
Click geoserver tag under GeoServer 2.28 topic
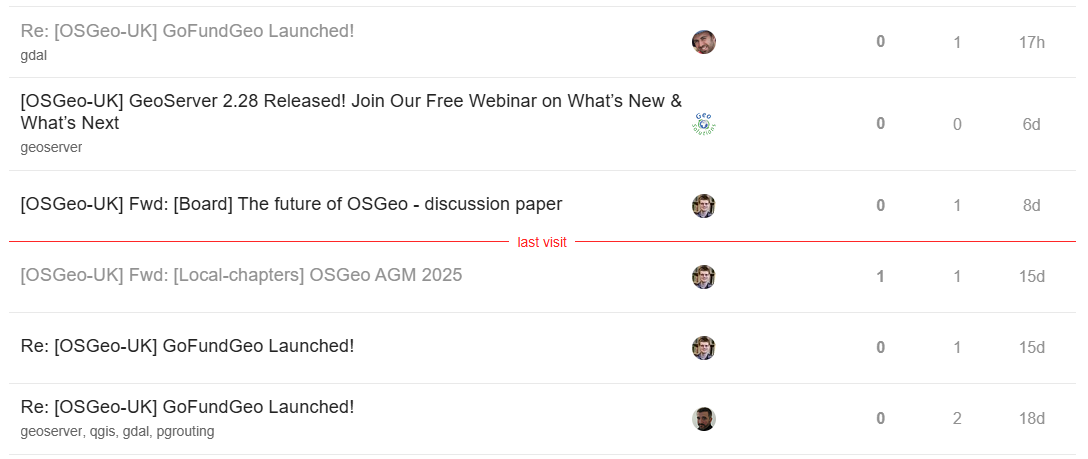51,147
